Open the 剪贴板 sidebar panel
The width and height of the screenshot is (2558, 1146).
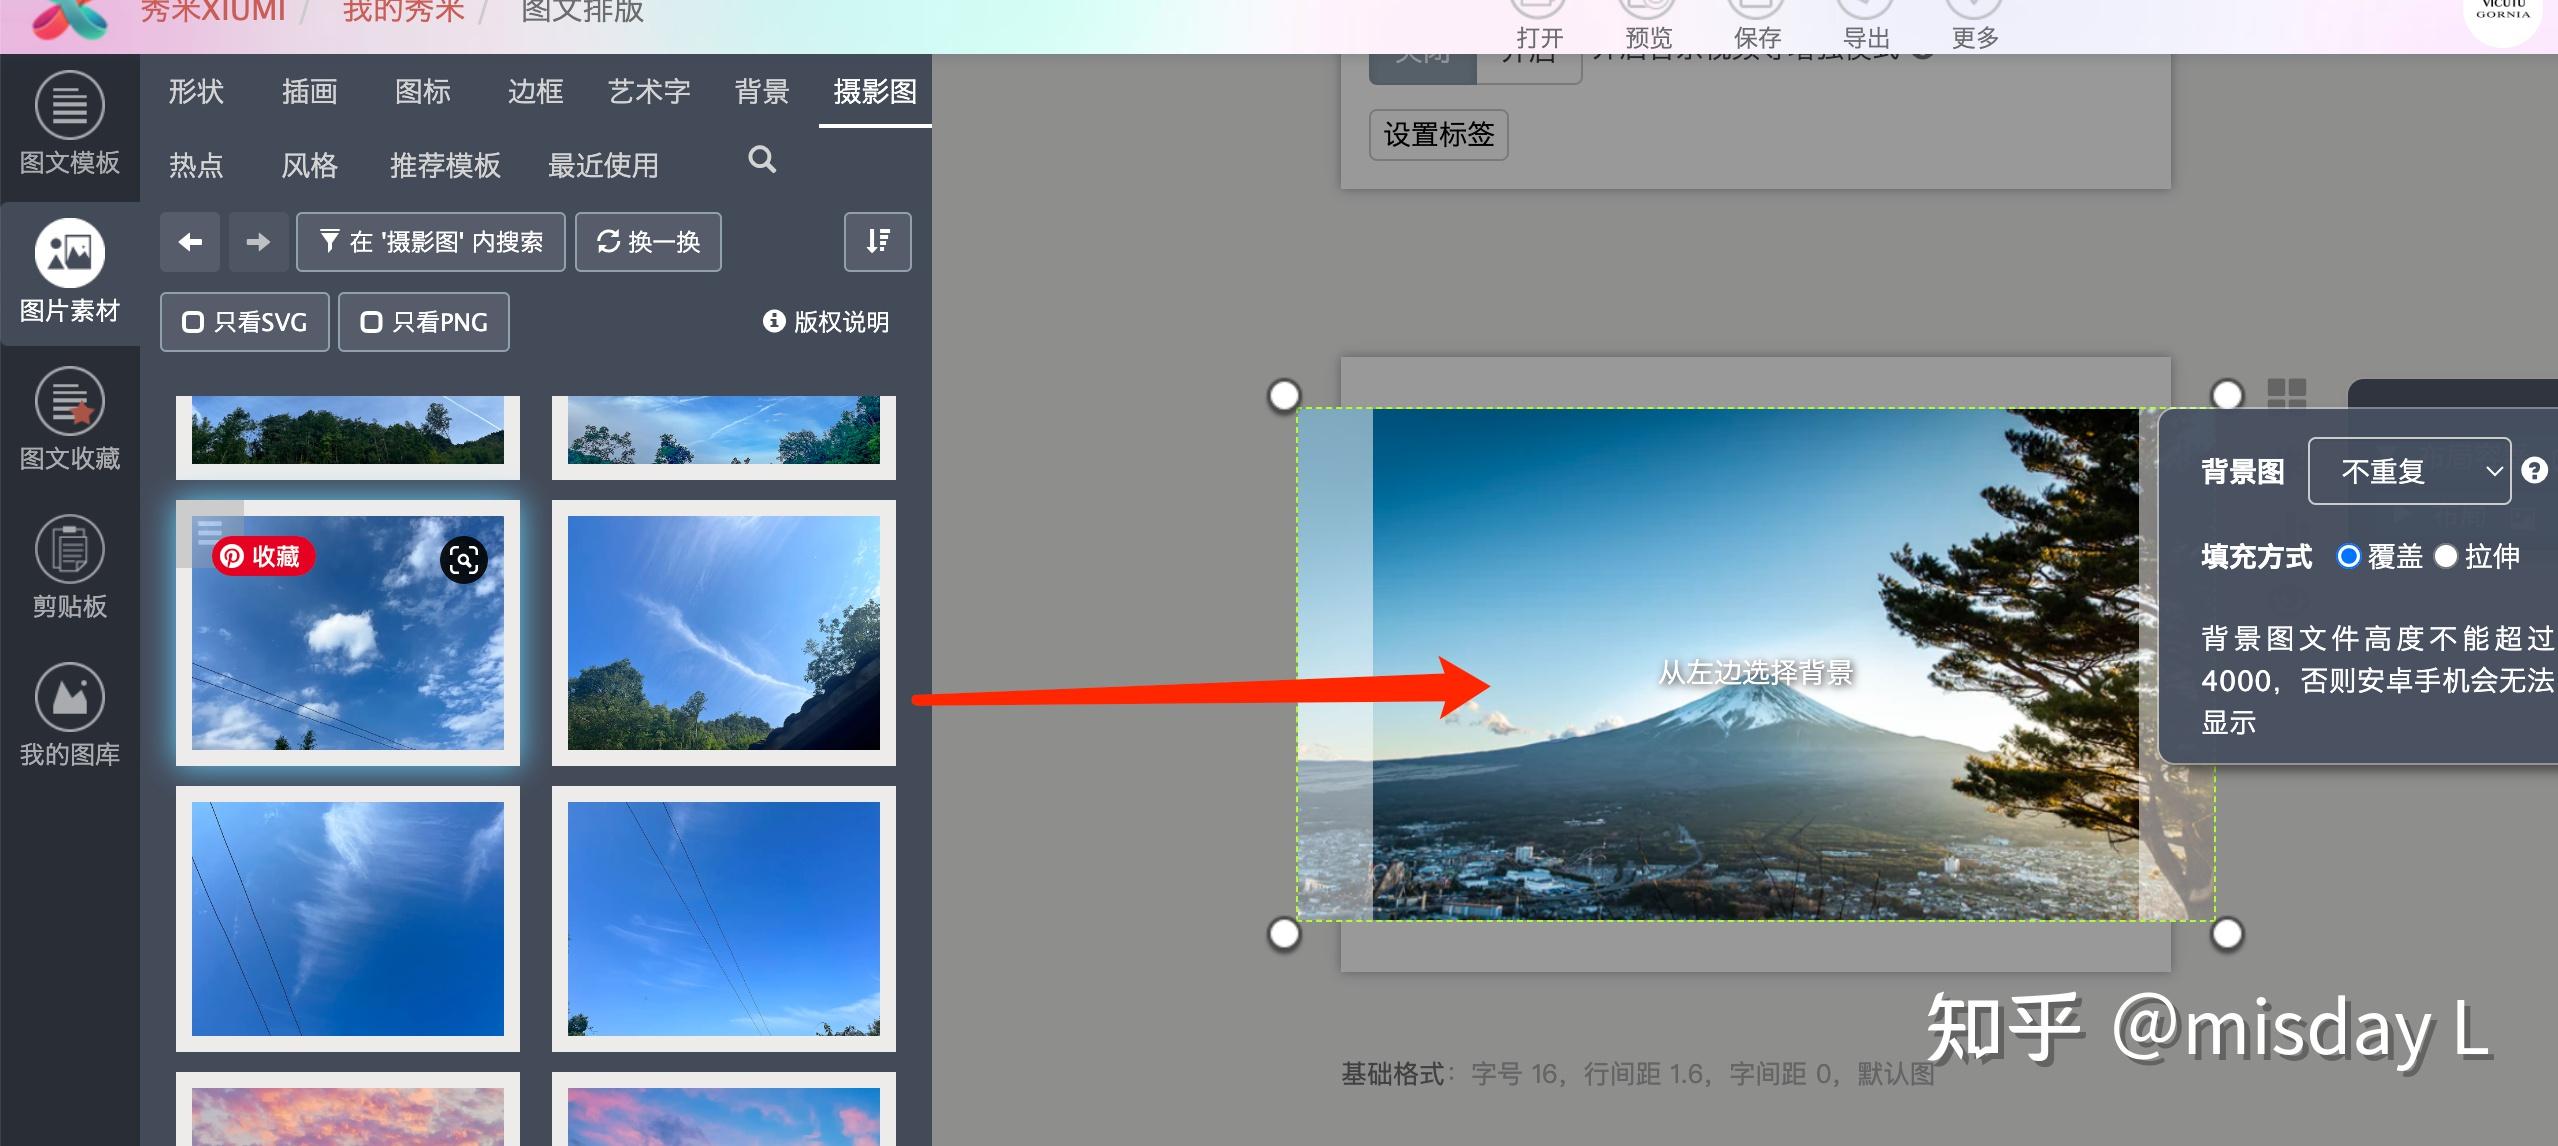point(69,568)
